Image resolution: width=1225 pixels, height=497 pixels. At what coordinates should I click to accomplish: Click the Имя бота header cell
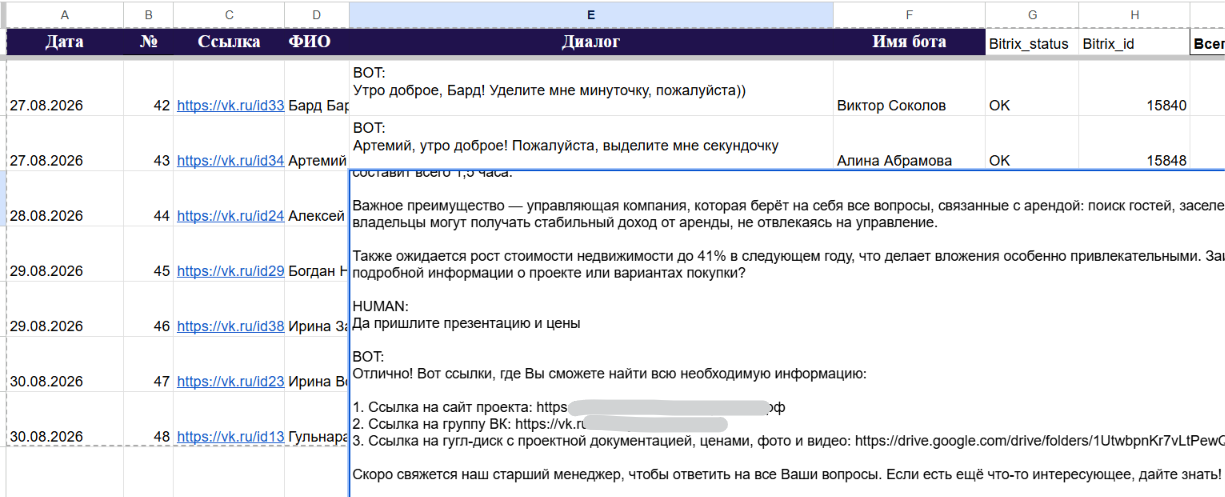pyautogui.click(x=909, y=42)
